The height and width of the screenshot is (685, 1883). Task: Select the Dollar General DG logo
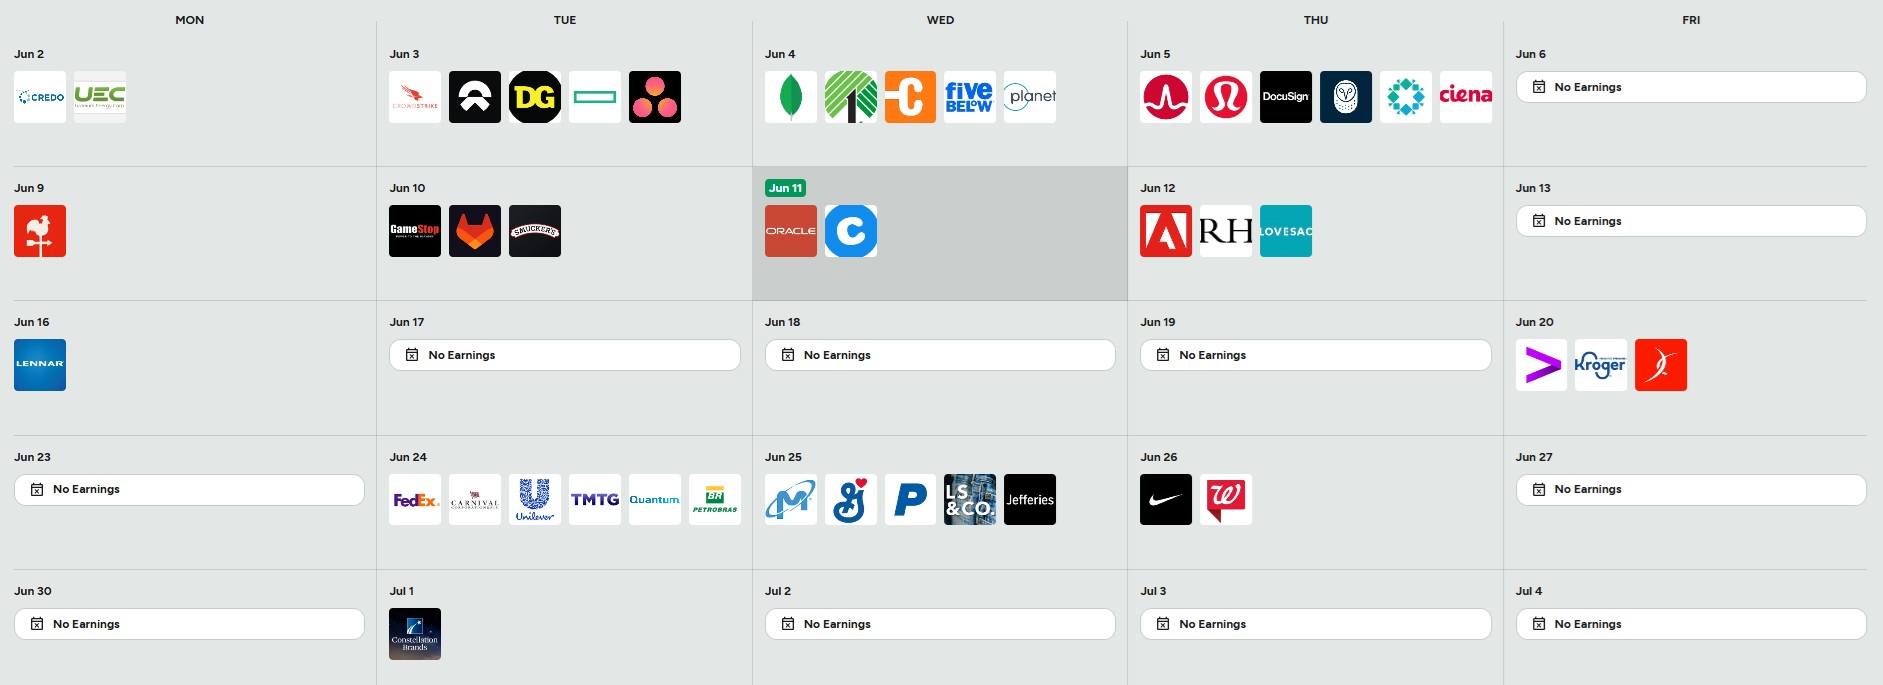pos(535,97)
